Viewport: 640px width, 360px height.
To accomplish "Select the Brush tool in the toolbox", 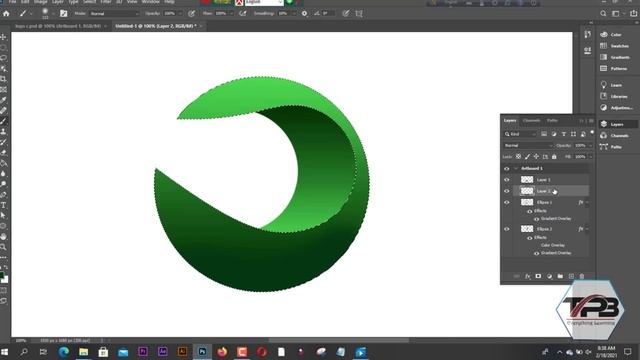I will click(x=3, y=121).
